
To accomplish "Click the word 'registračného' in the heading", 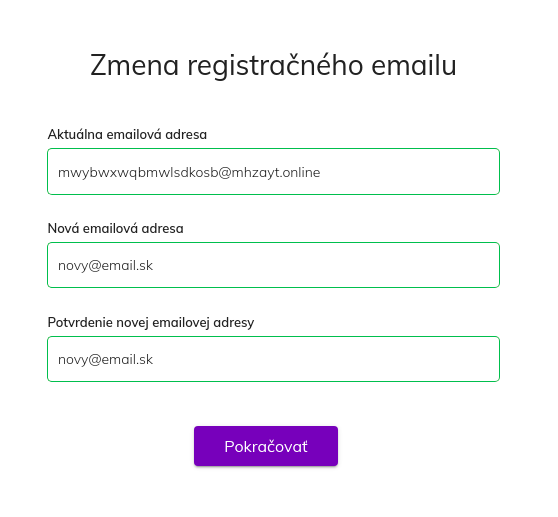I will [275, 66].
